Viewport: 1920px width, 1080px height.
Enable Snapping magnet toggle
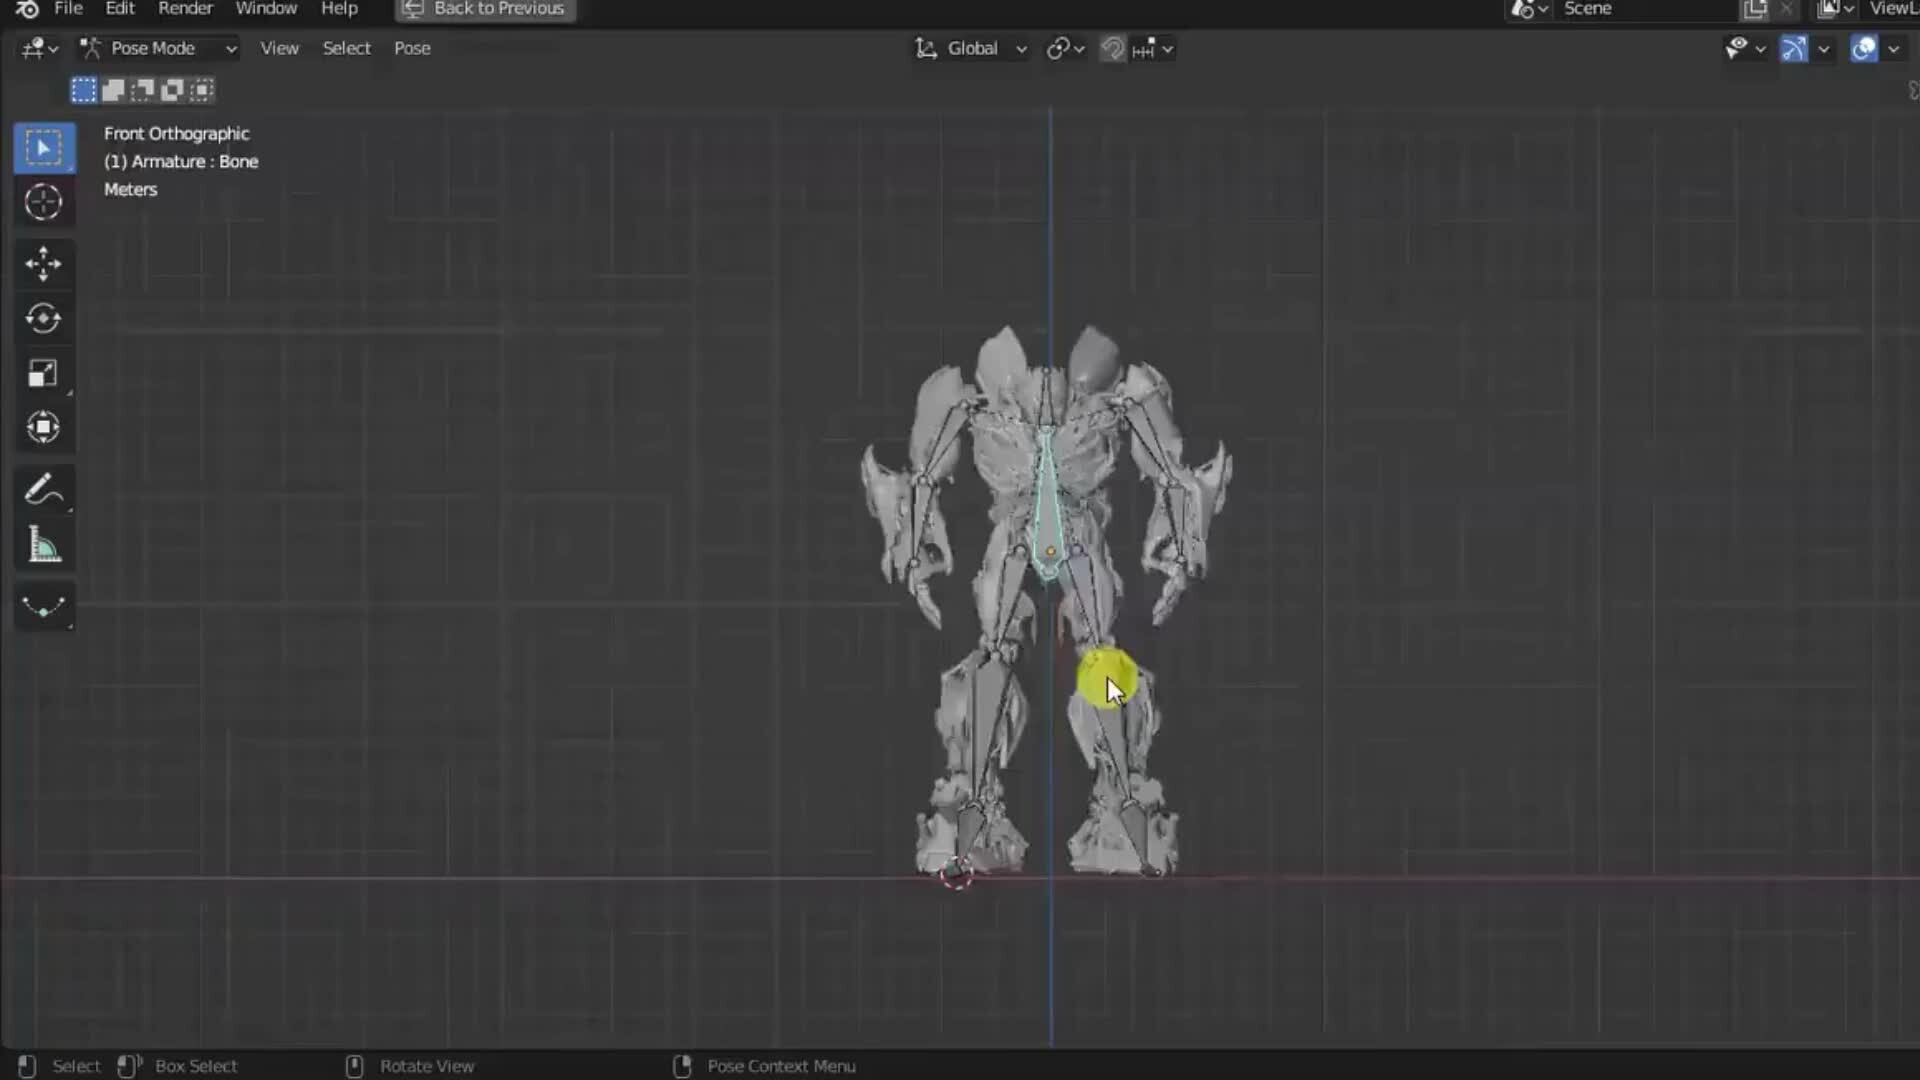1113,48
